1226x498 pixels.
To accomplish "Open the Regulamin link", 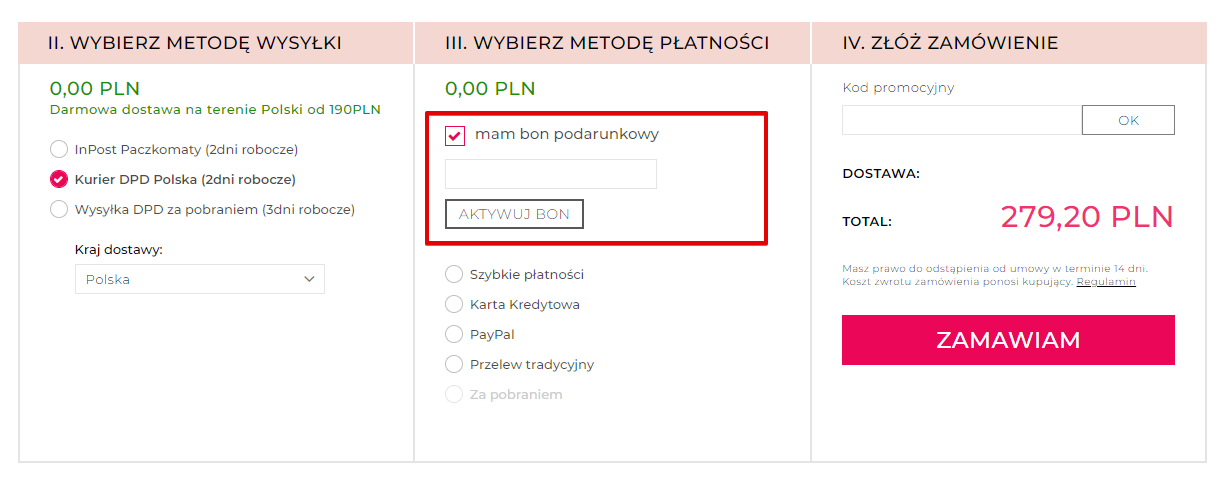I will coord(1106,282).
